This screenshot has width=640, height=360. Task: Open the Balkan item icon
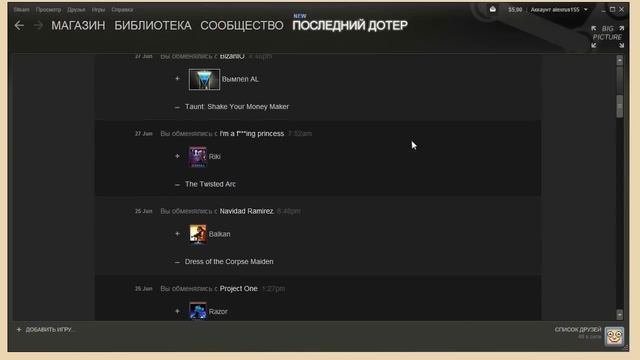tap(198, 234)
